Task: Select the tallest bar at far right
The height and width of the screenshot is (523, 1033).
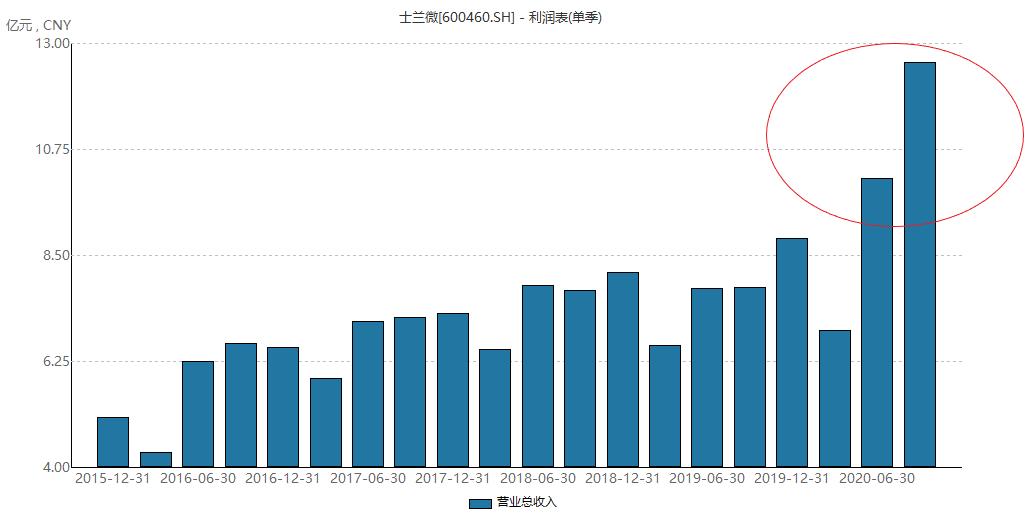Action: tap(920, 265)
